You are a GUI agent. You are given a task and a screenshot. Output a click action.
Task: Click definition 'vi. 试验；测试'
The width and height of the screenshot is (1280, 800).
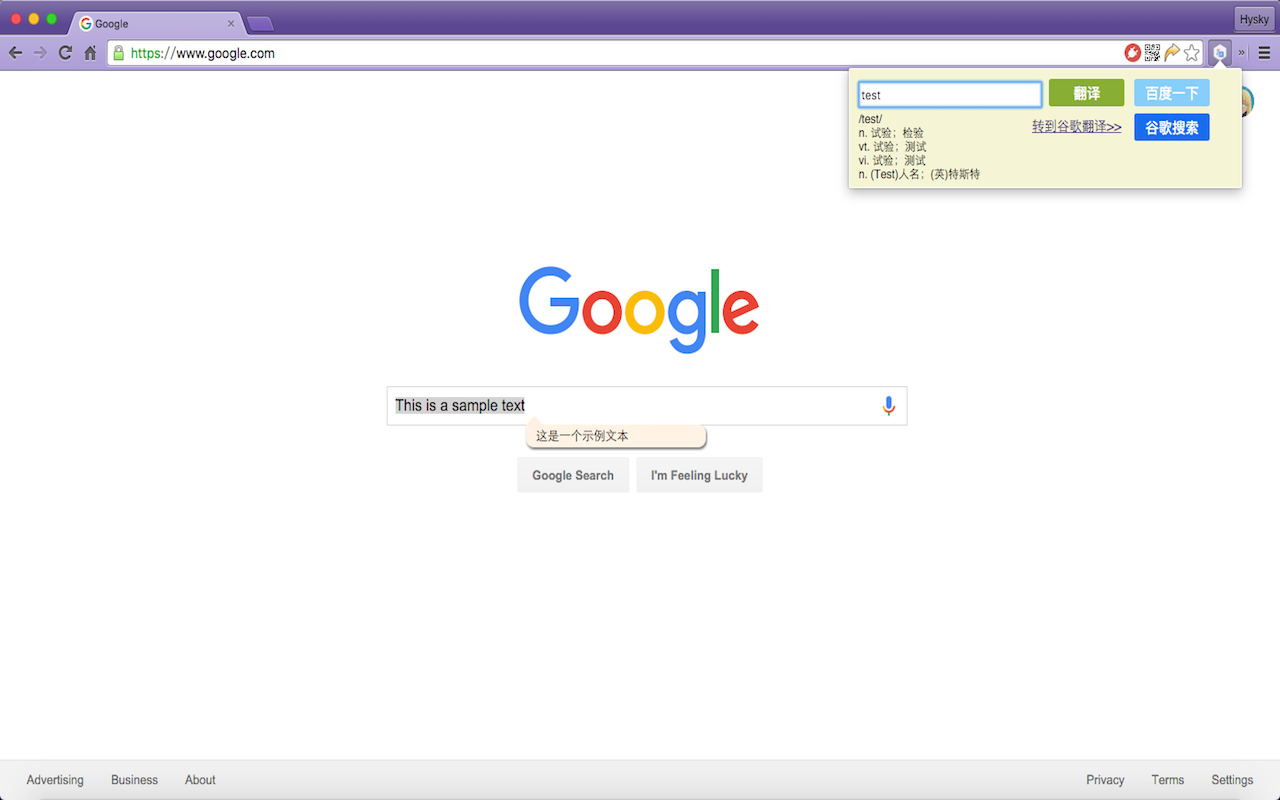892,160
